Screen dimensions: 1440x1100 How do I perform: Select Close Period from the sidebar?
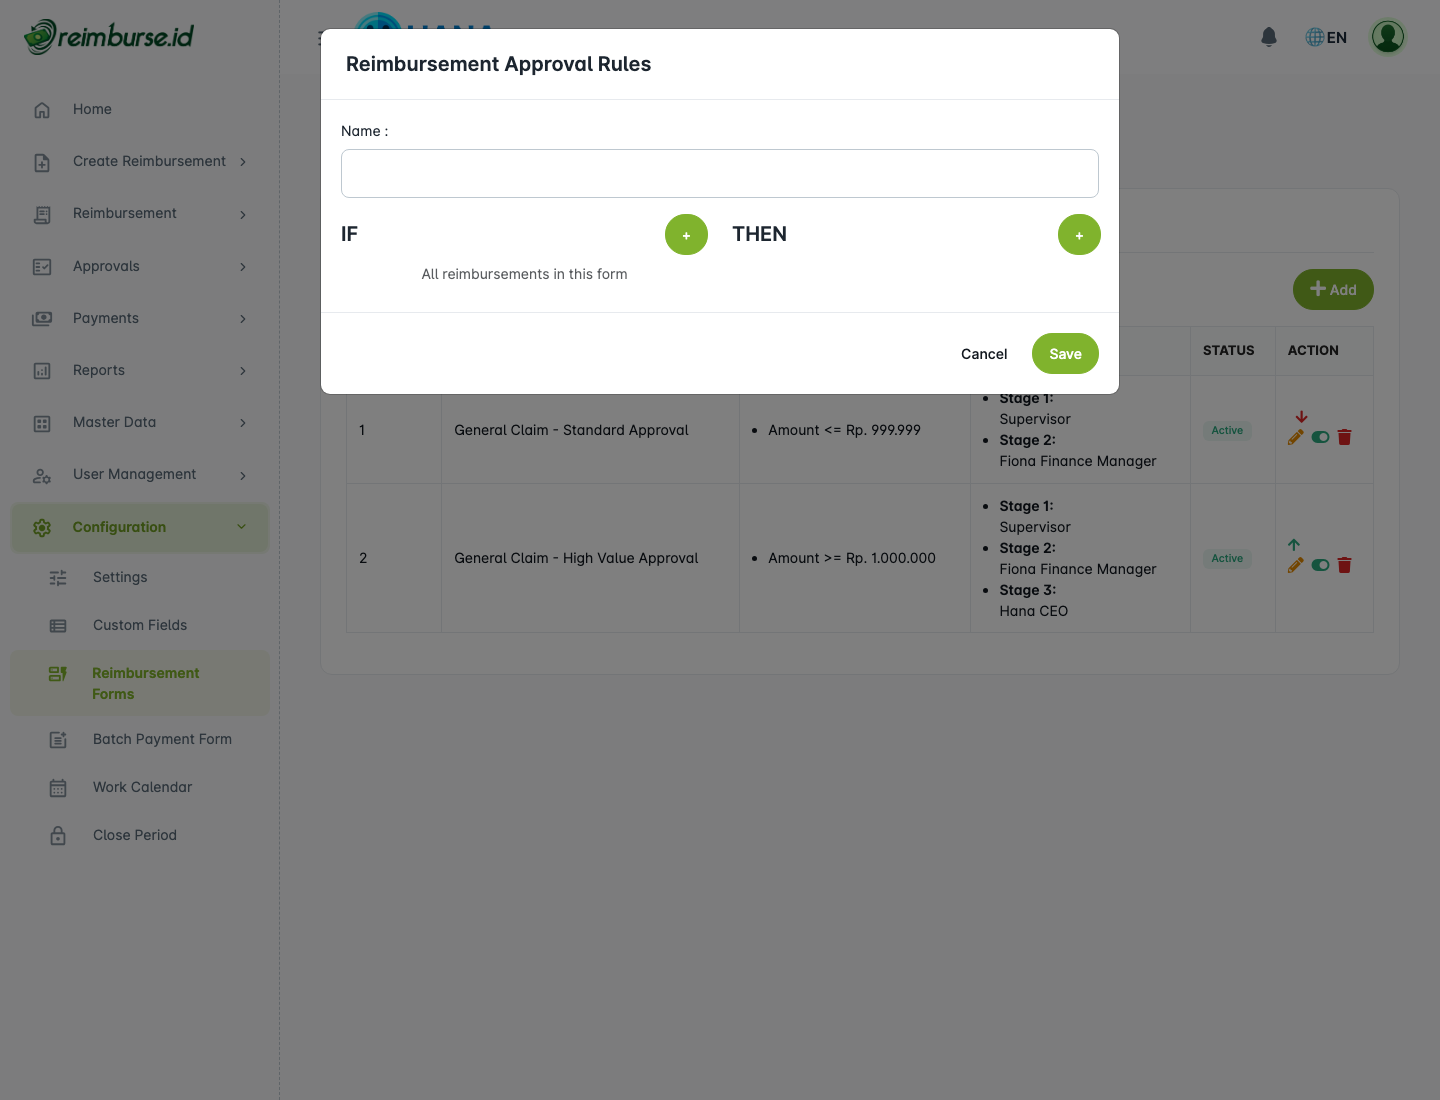[134, 835]
